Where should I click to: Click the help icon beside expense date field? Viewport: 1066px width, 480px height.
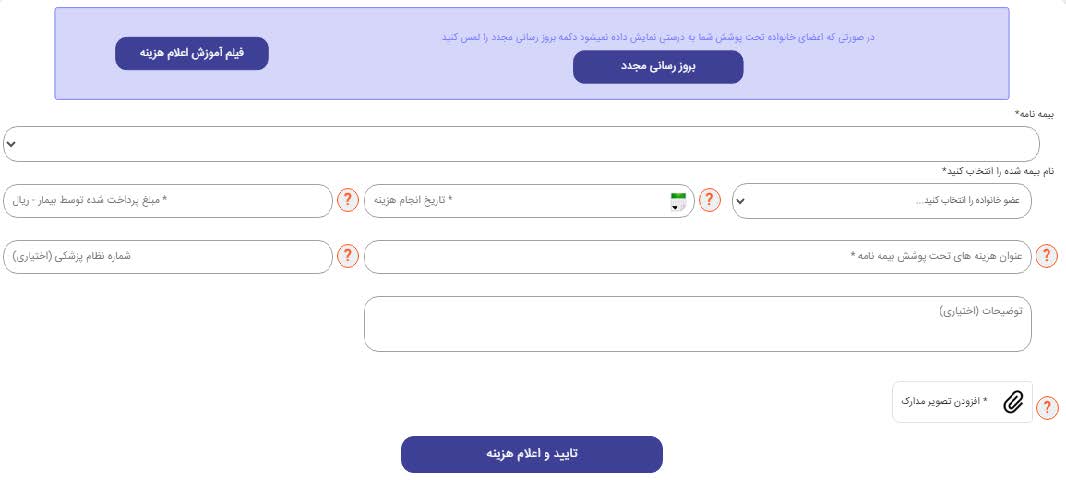pos(709,200)
